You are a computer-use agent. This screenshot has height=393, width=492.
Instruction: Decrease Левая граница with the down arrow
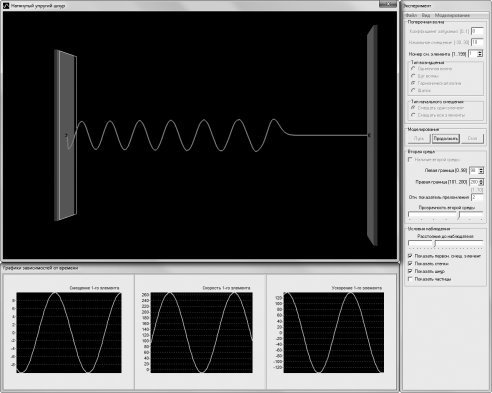click(x=481, y=172)
